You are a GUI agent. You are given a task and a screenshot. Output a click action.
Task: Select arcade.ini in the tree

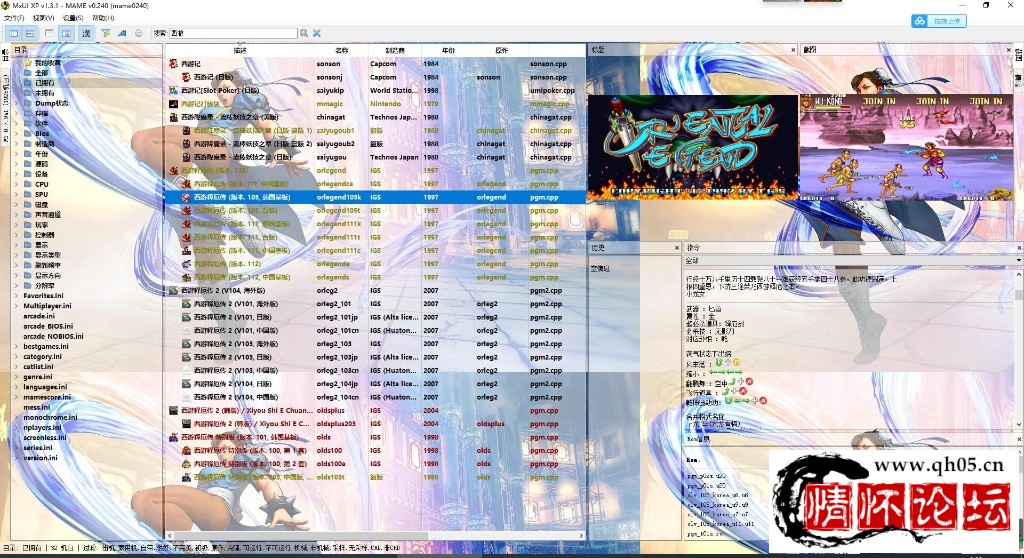[39, 316]
